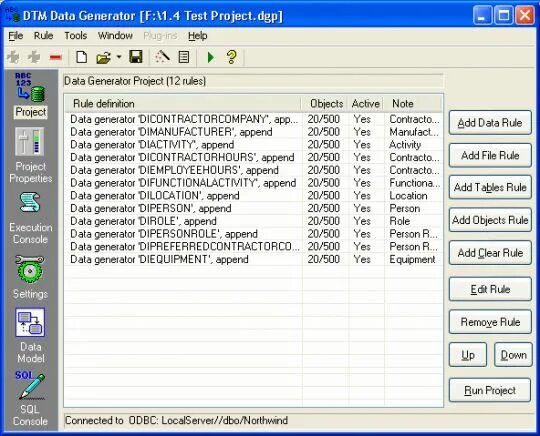The height and width of the screenshot is (436, 540).
Task: Close the DTM Data Generator window
Action: click(x=525, y=15)
